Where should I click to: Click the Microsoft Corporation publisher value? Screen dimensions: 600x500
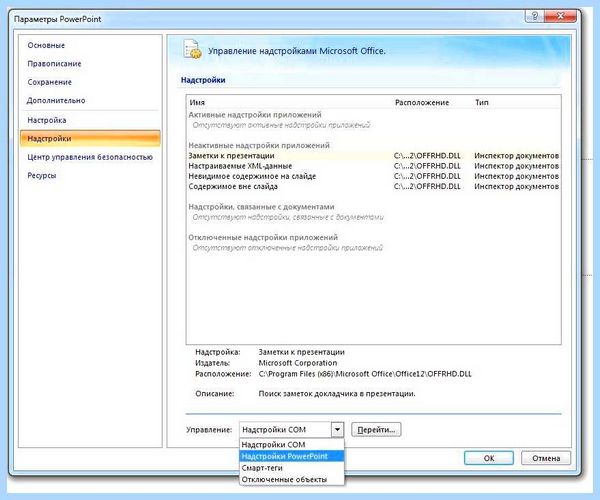pos(298,363)
